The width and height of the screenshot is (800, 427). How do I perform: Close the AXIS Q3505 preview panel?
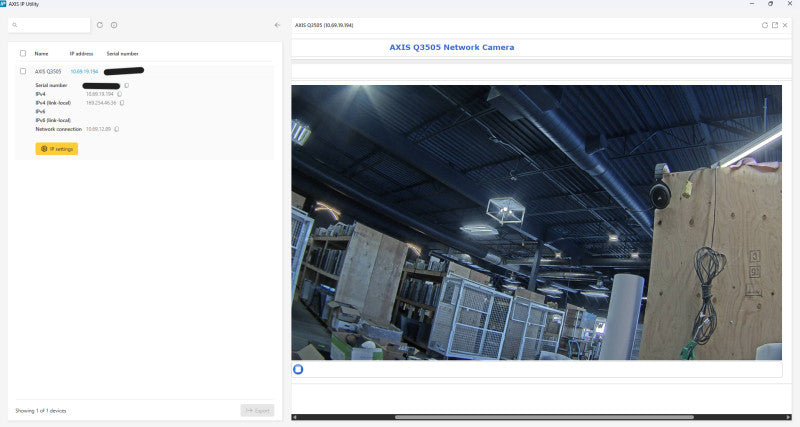click(785, 25)
